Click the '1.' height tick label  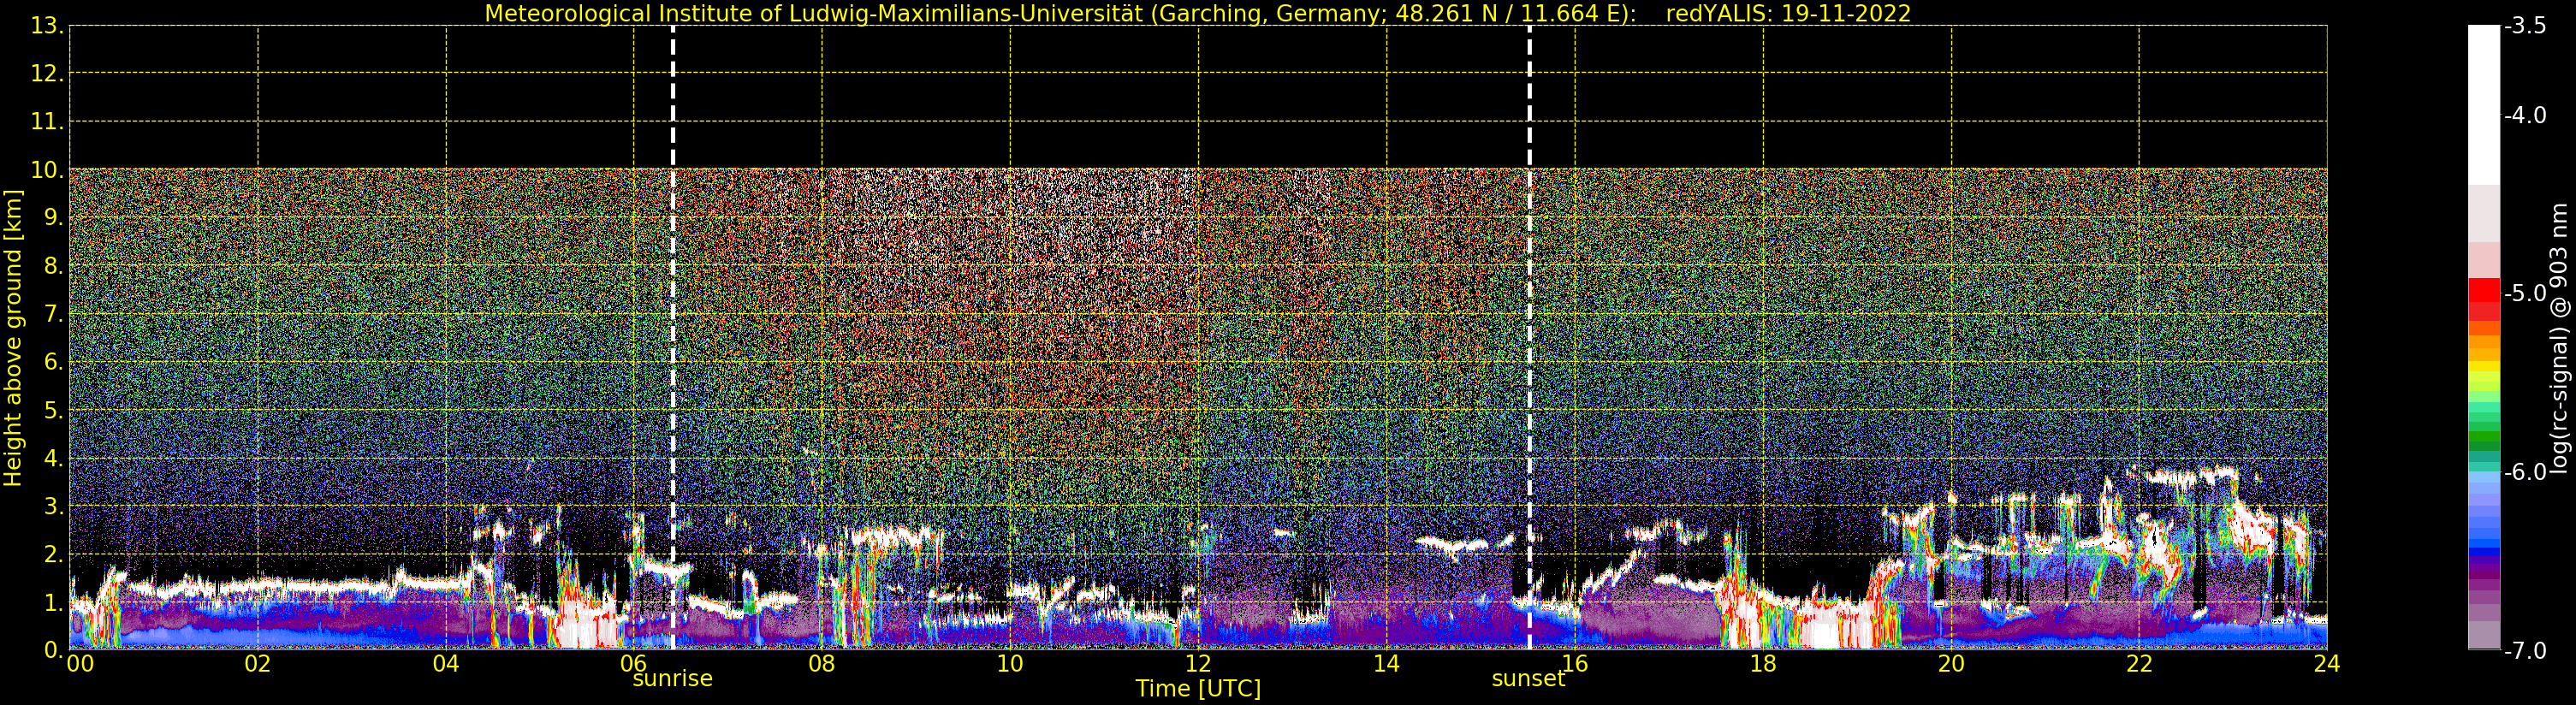[54, 602]
